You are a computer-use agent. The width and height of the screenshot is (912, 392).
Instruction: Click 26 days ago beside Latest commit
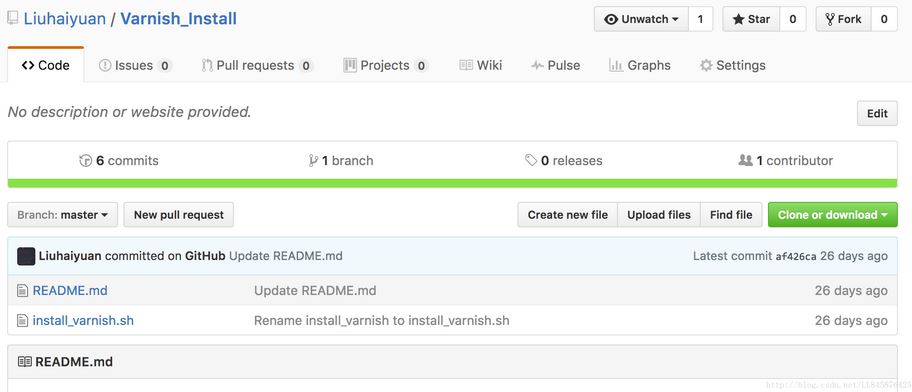pos(854,256)
